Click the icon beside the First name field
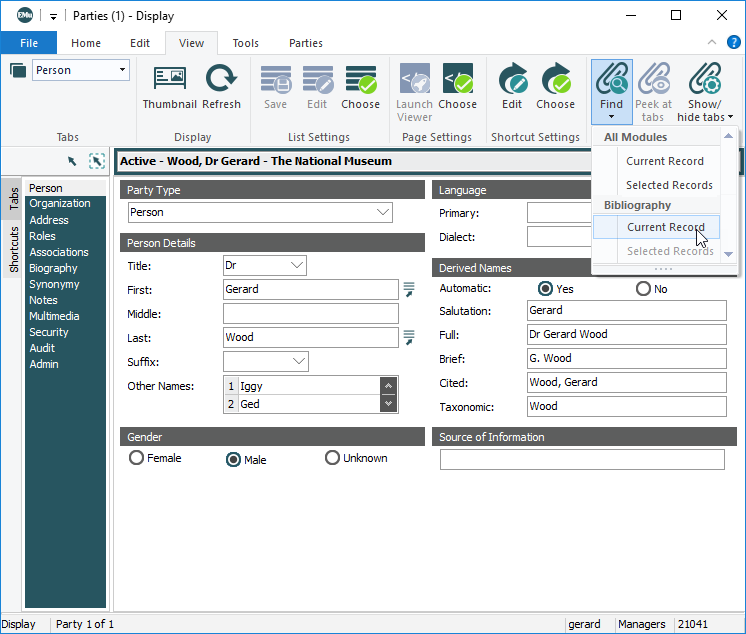The height and width of the screenshot is (634, 746). (x=409, y=289)
